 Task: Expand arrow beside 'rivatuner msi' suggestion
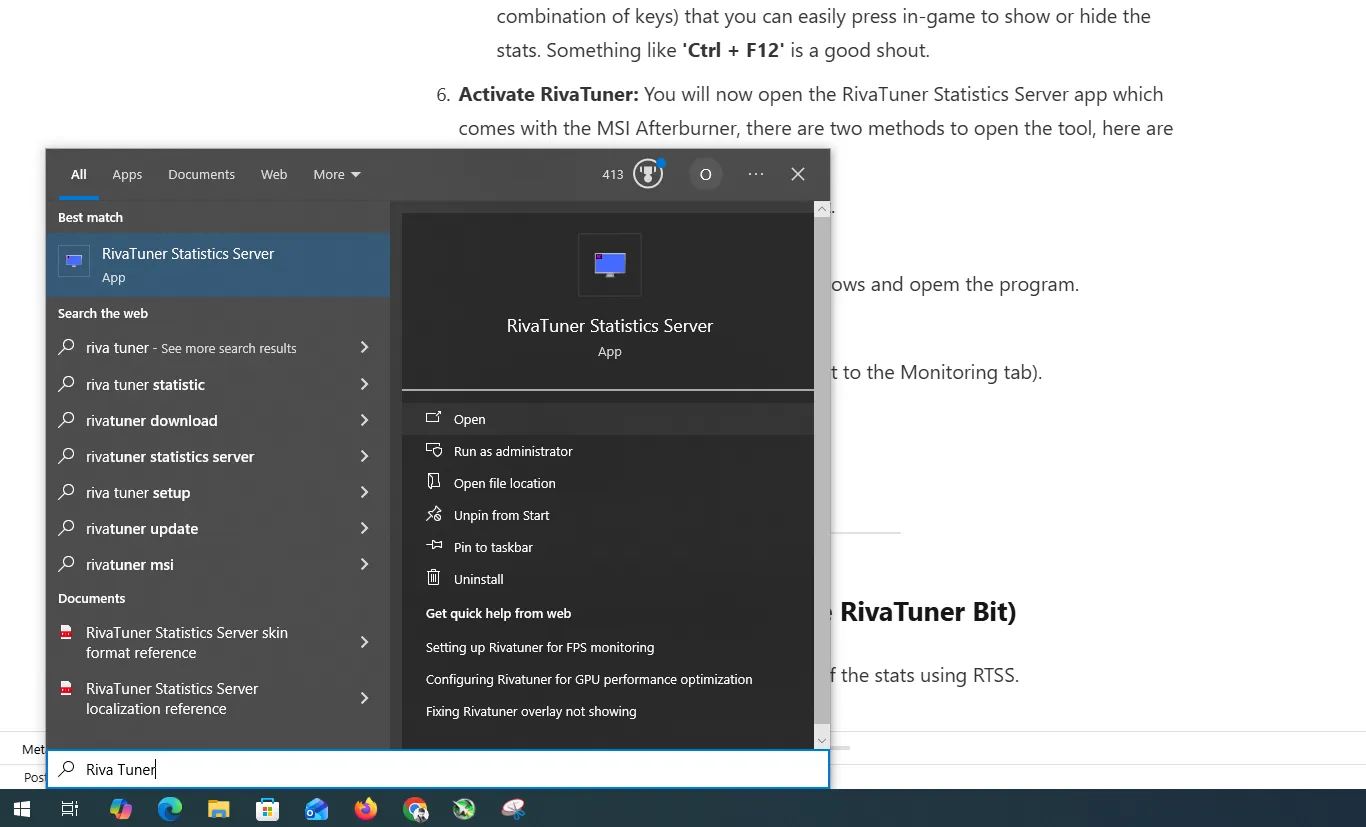364,565
